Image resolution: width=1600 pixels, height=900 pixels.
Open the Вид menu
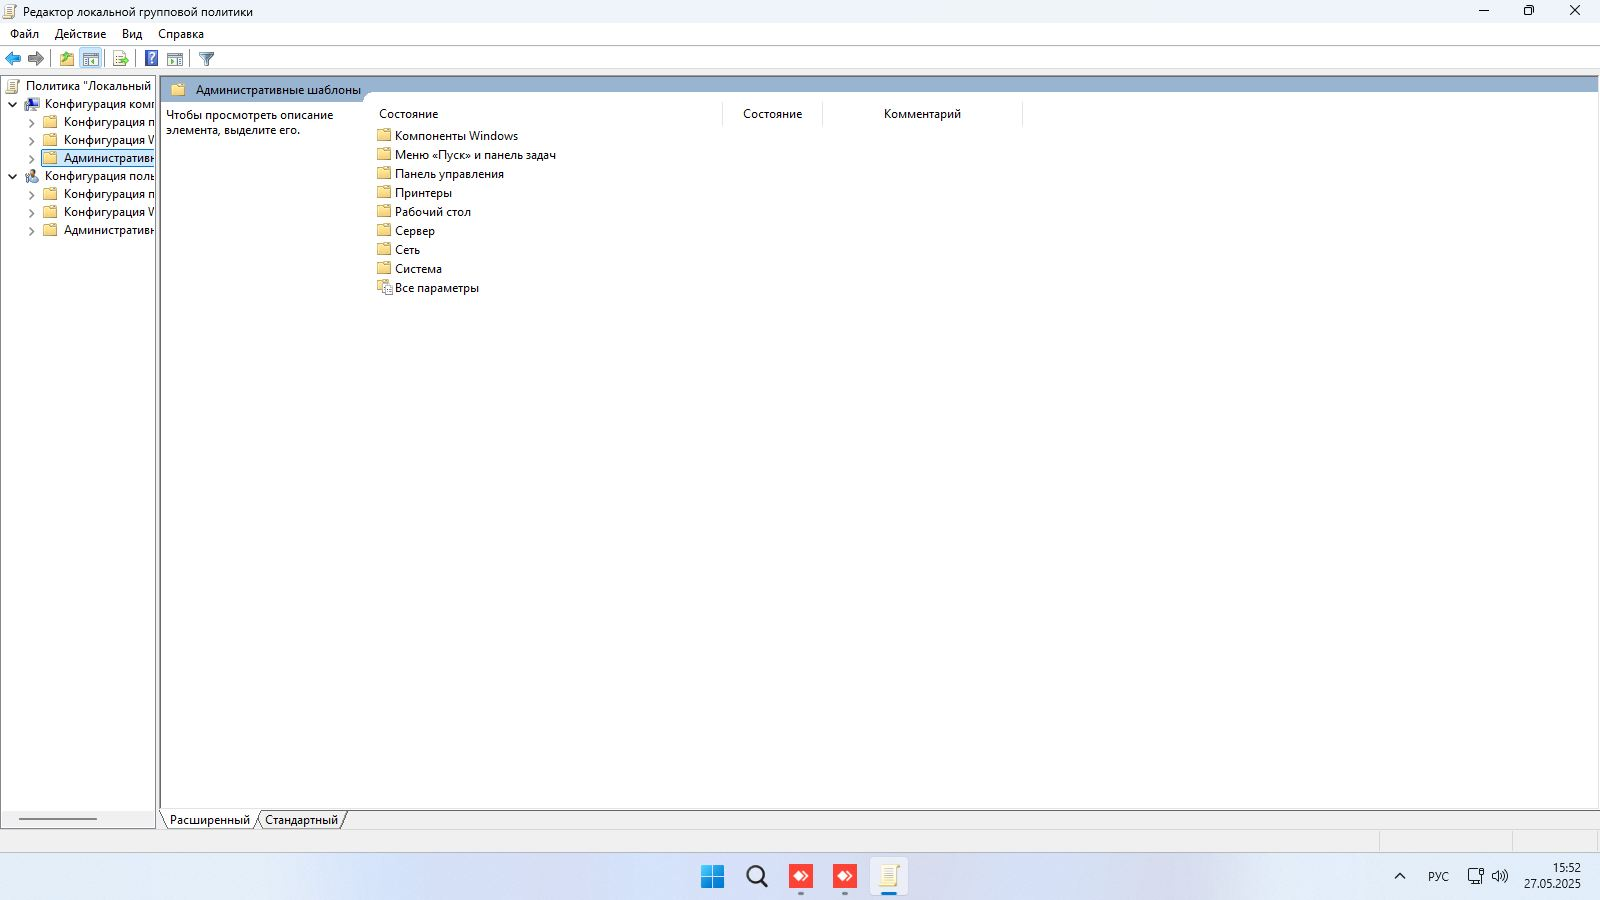tap(132, 34)
